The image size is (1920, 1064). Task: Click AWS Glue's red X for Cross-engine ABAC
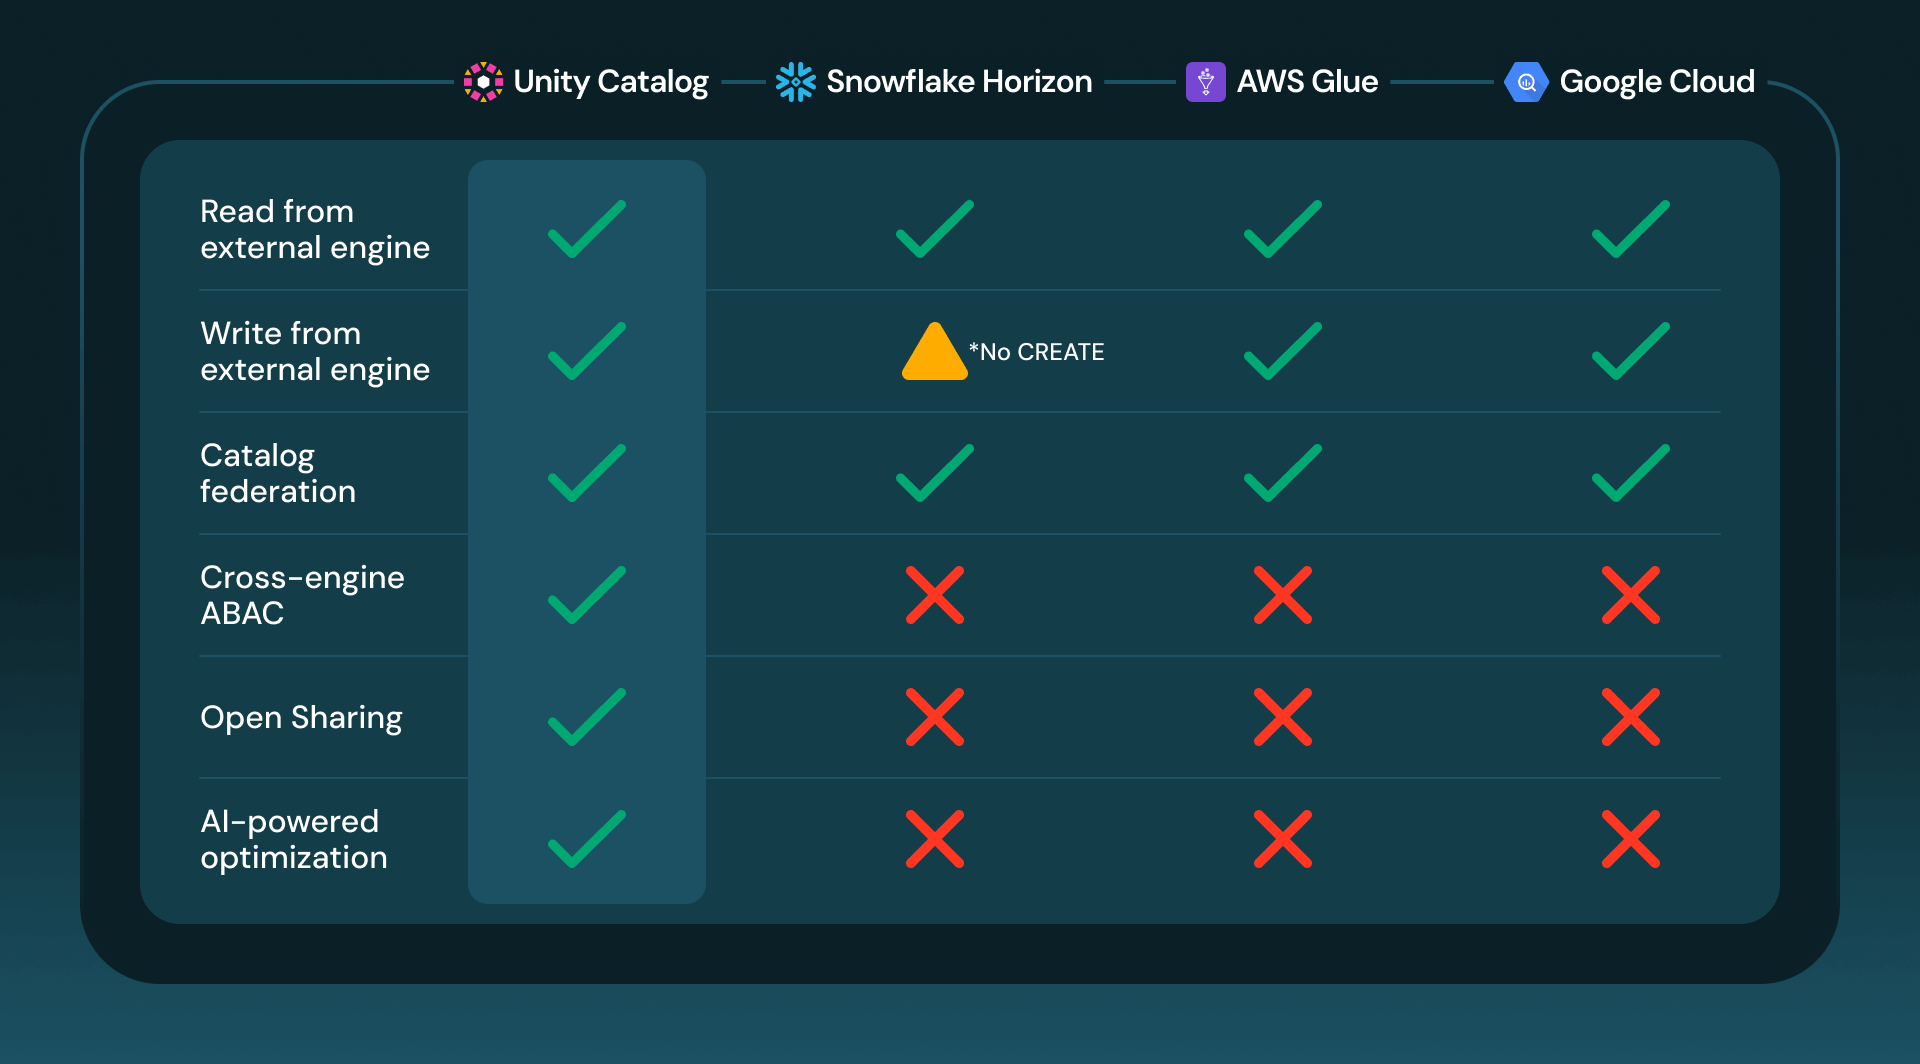1283,595
